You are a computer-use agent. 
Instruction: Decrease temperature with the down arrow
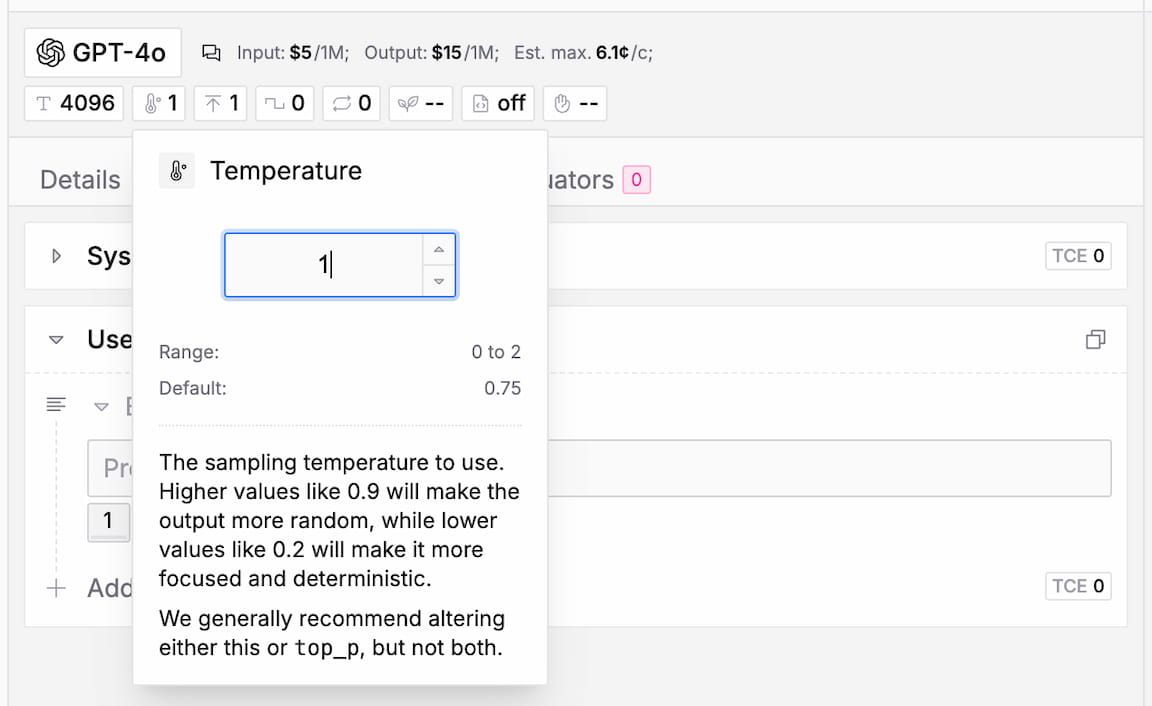(438, 281)
